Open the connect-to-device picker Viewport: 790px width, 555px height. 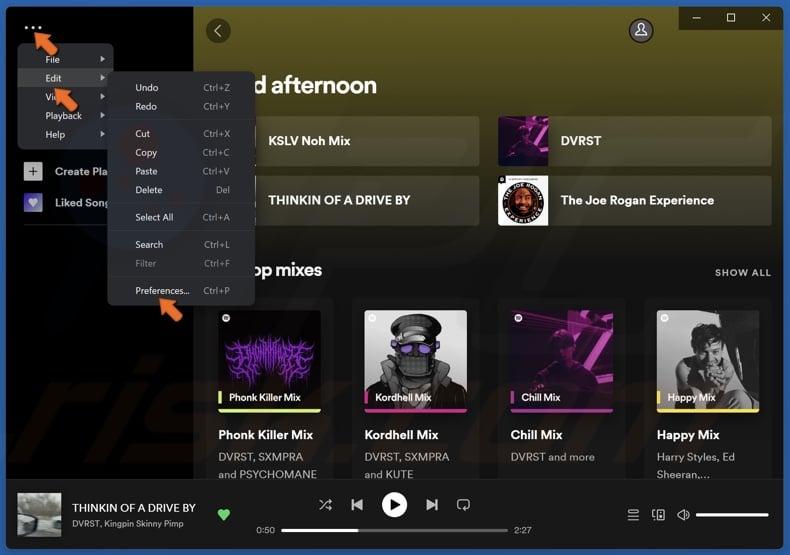(x=658, y=515)
